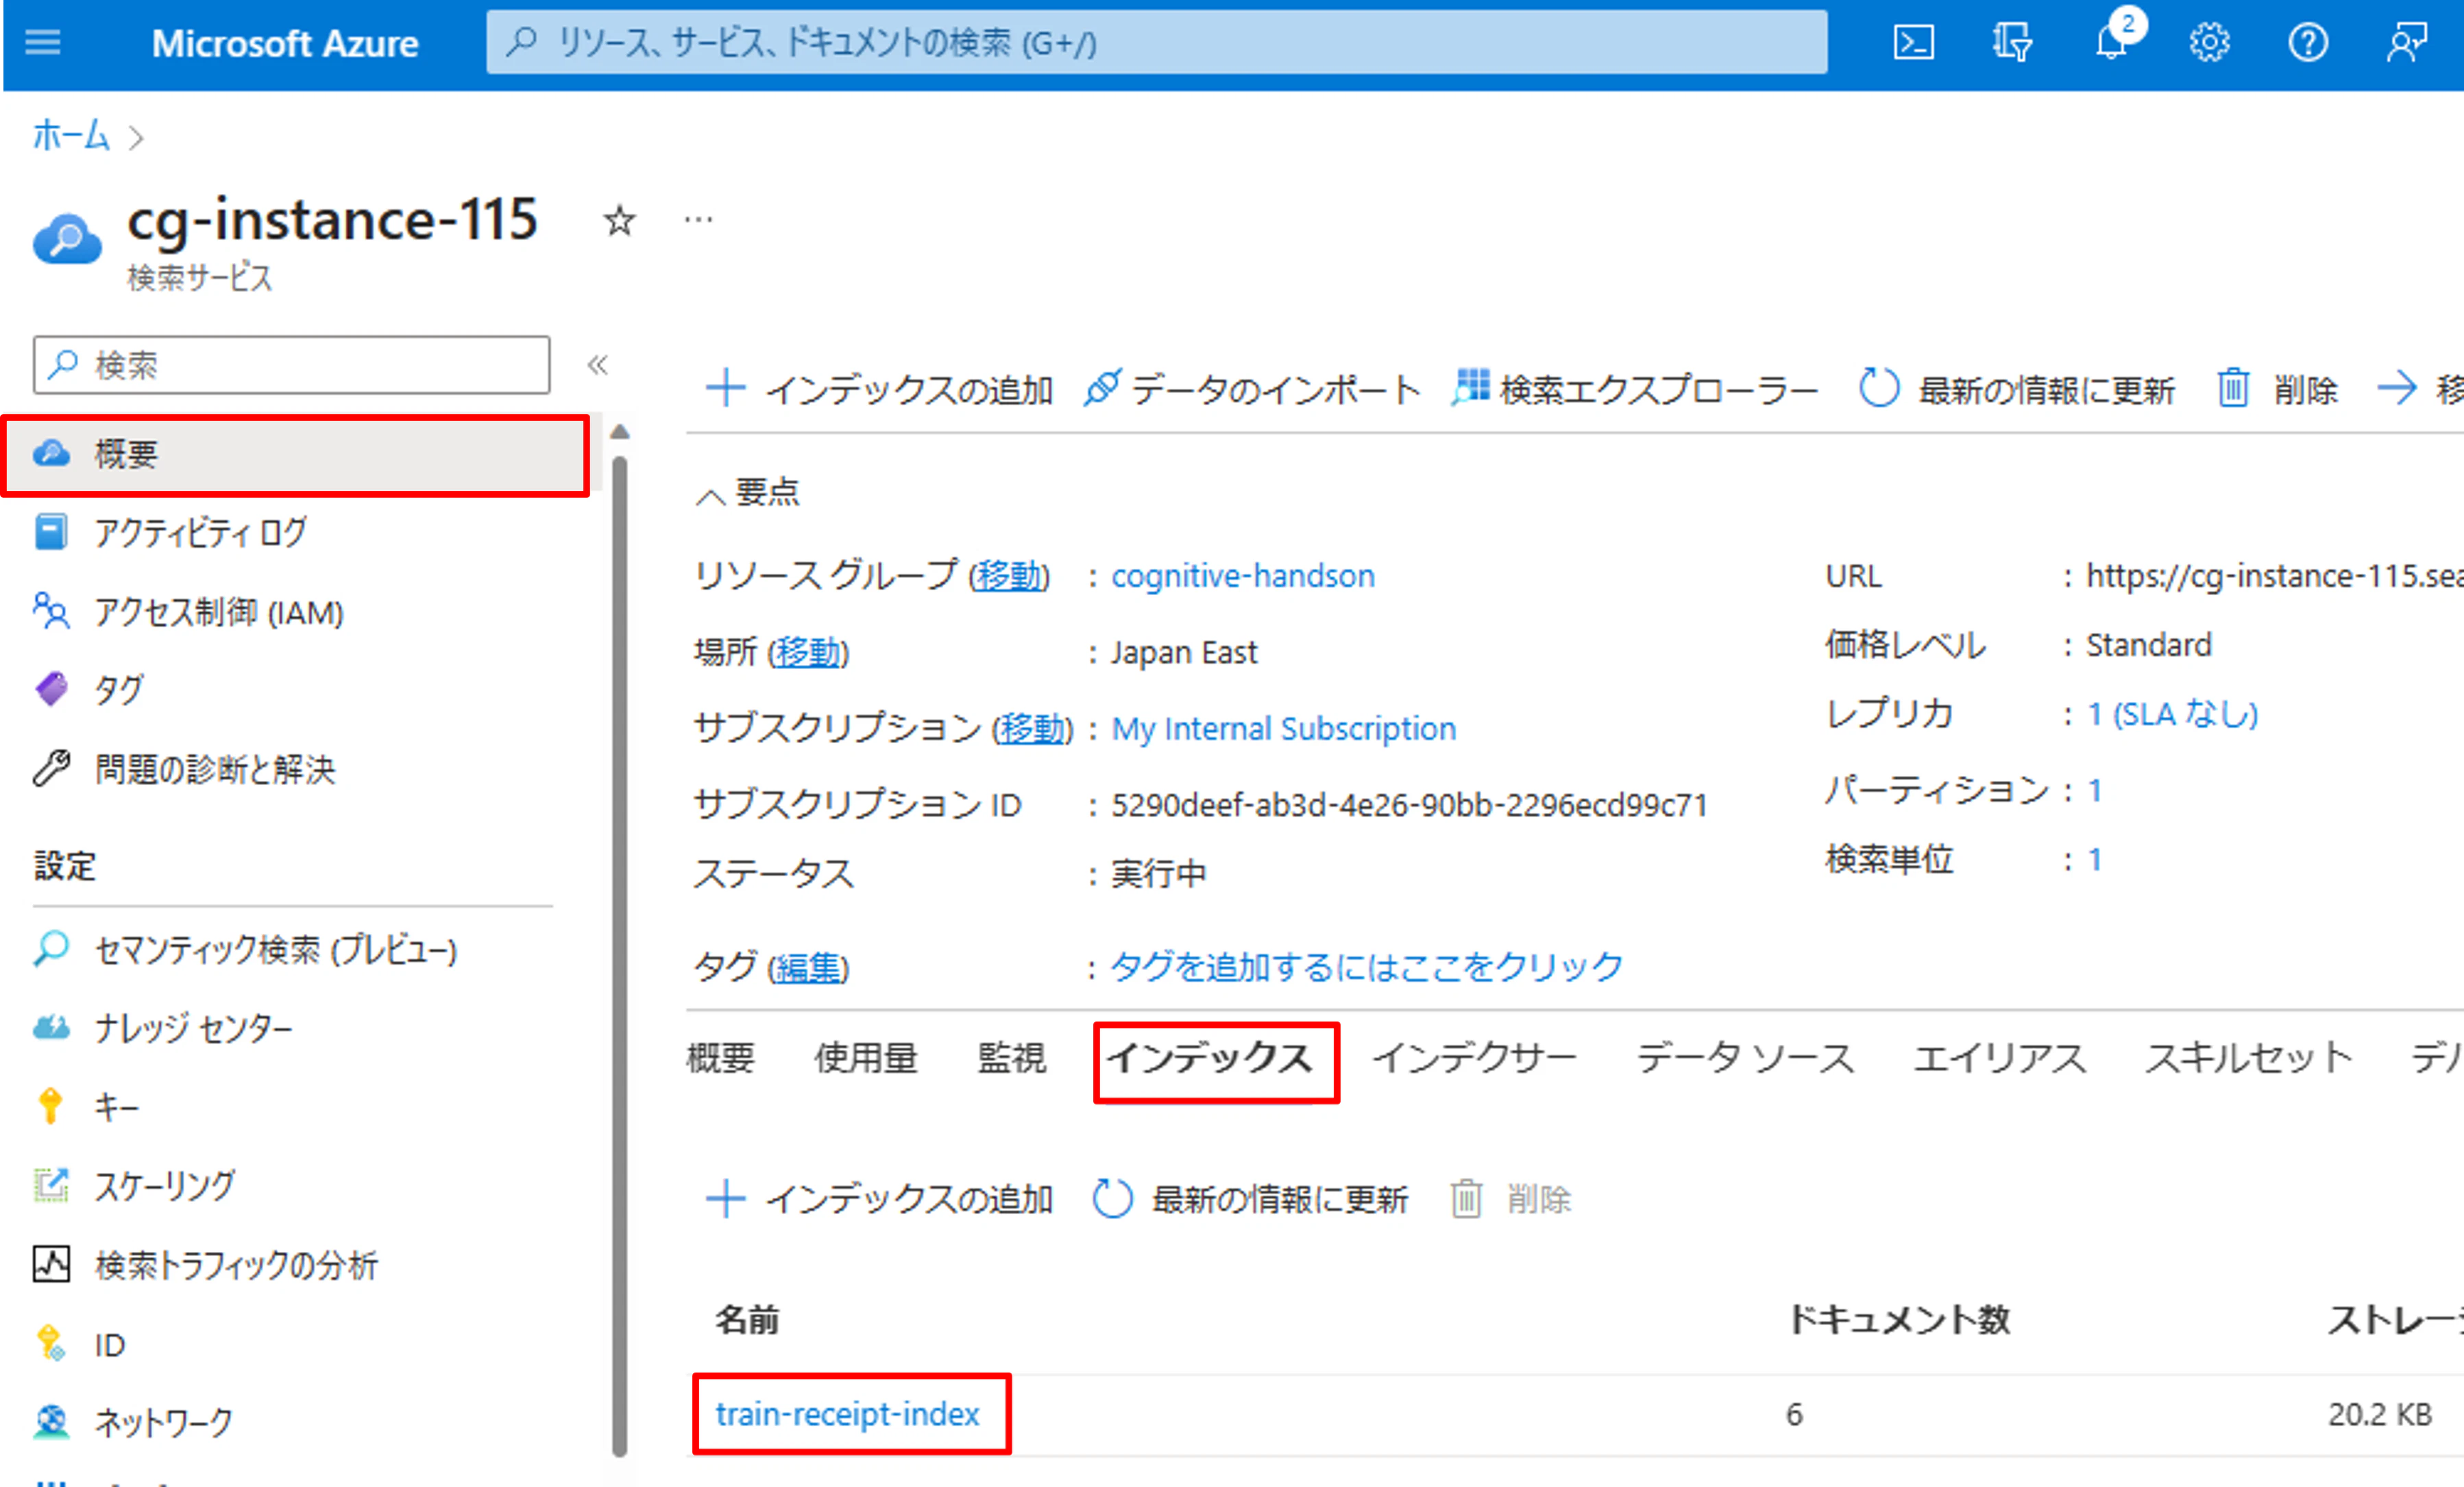Viewport: 2464px width, 1487px height.
Task: Favorite cg-instance-115 with the star icon
Action: click(x=620, y=220)
